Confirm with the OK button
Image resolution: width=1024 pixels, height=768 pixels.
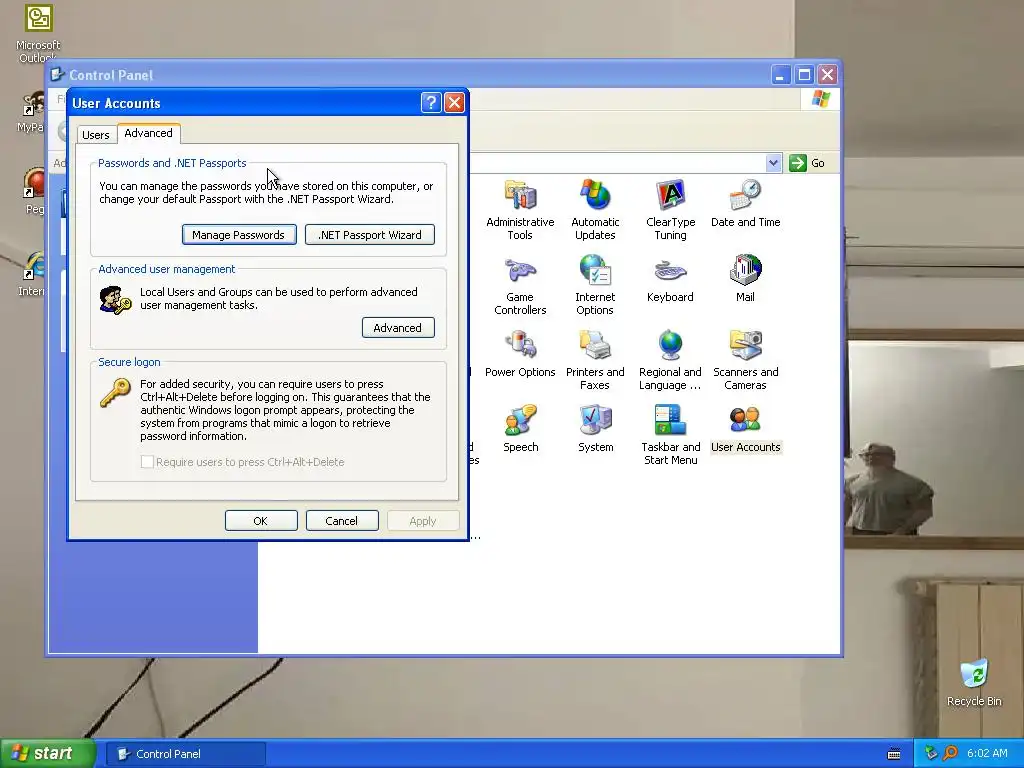[x=261, y=520]
